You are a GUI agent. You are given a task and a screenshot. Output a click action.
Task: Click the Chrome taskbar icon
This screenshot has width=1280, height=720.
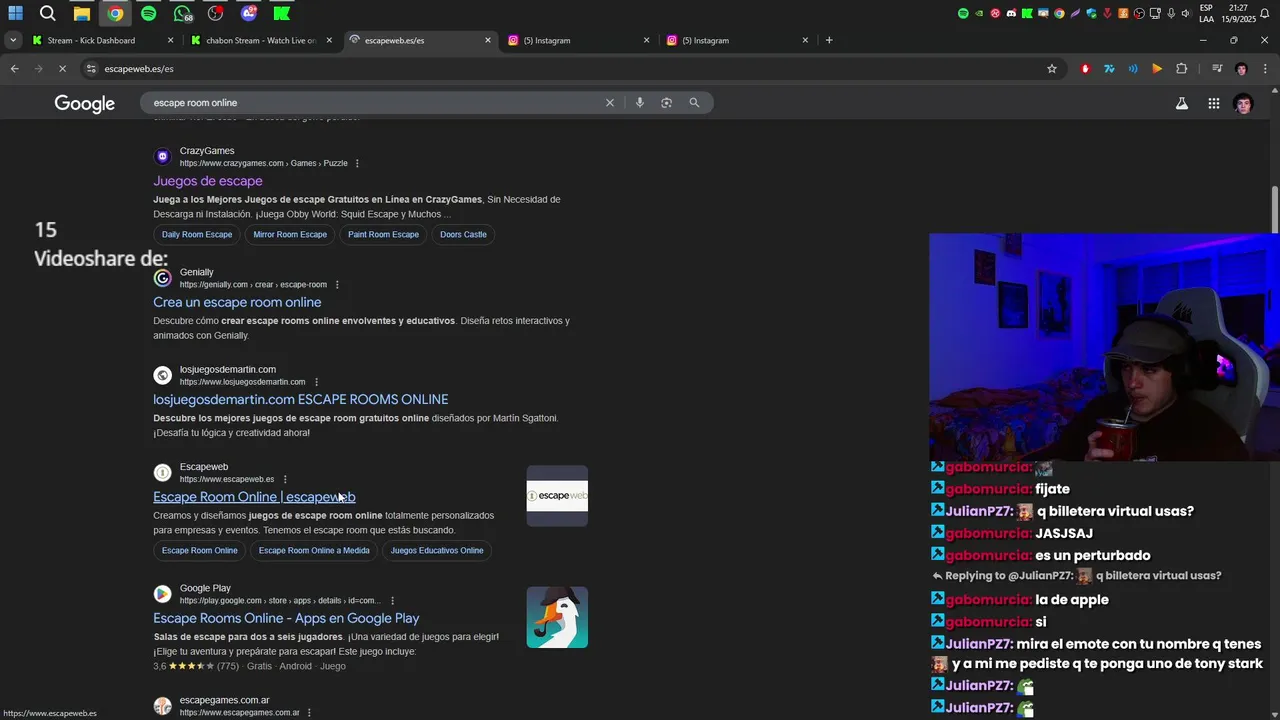click(116, 13)
